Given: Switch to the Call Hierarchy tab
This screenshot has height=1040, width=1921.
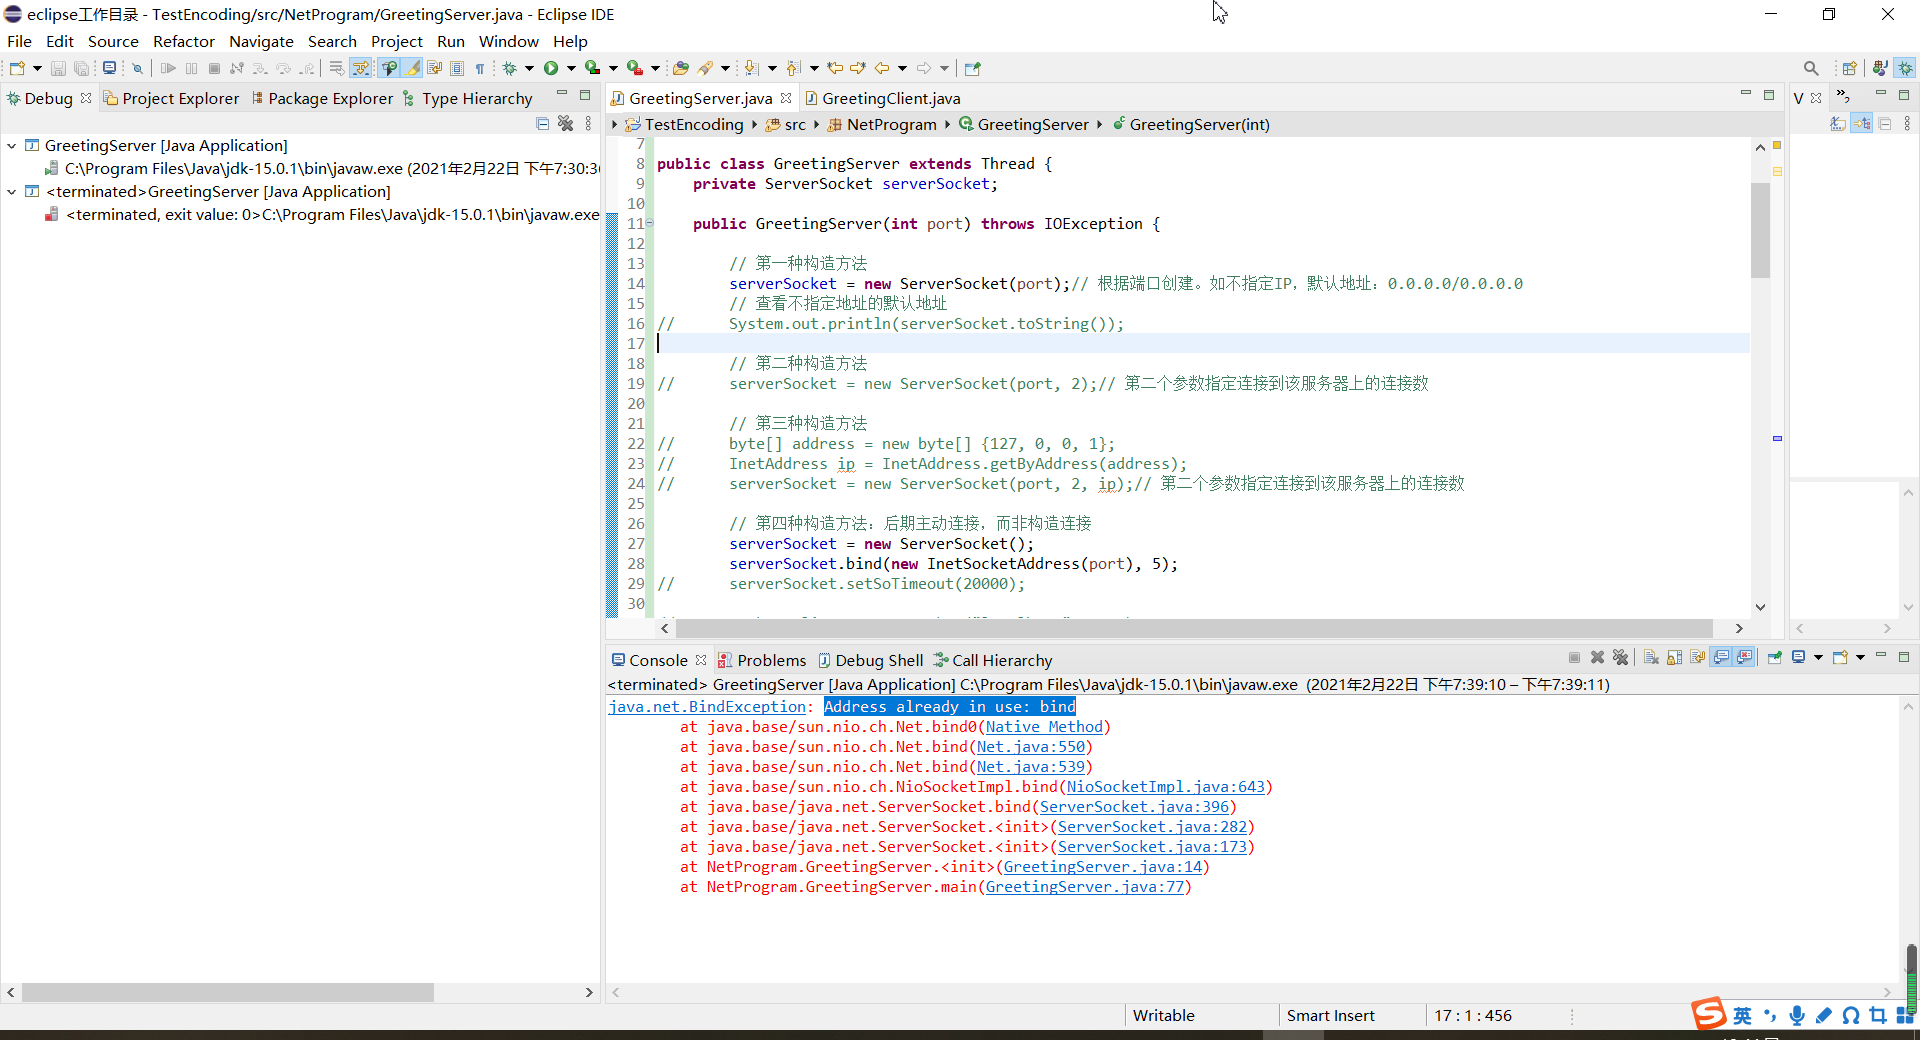Looking at the screenshot, I should [x=993, y=660].
